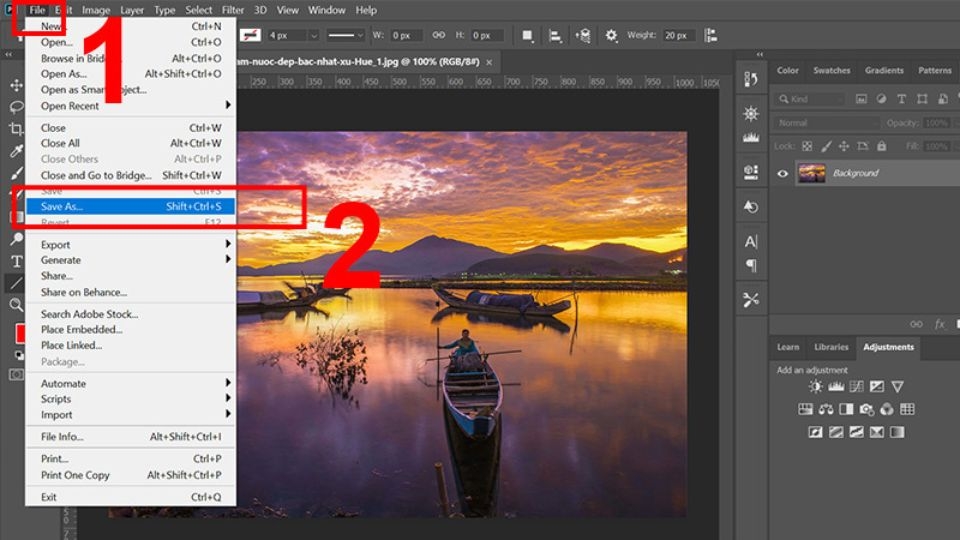Select the Eyedropper tool
The height and width of the screenshot is (540, 960).
pyautogui.click(x=17, y=151)
